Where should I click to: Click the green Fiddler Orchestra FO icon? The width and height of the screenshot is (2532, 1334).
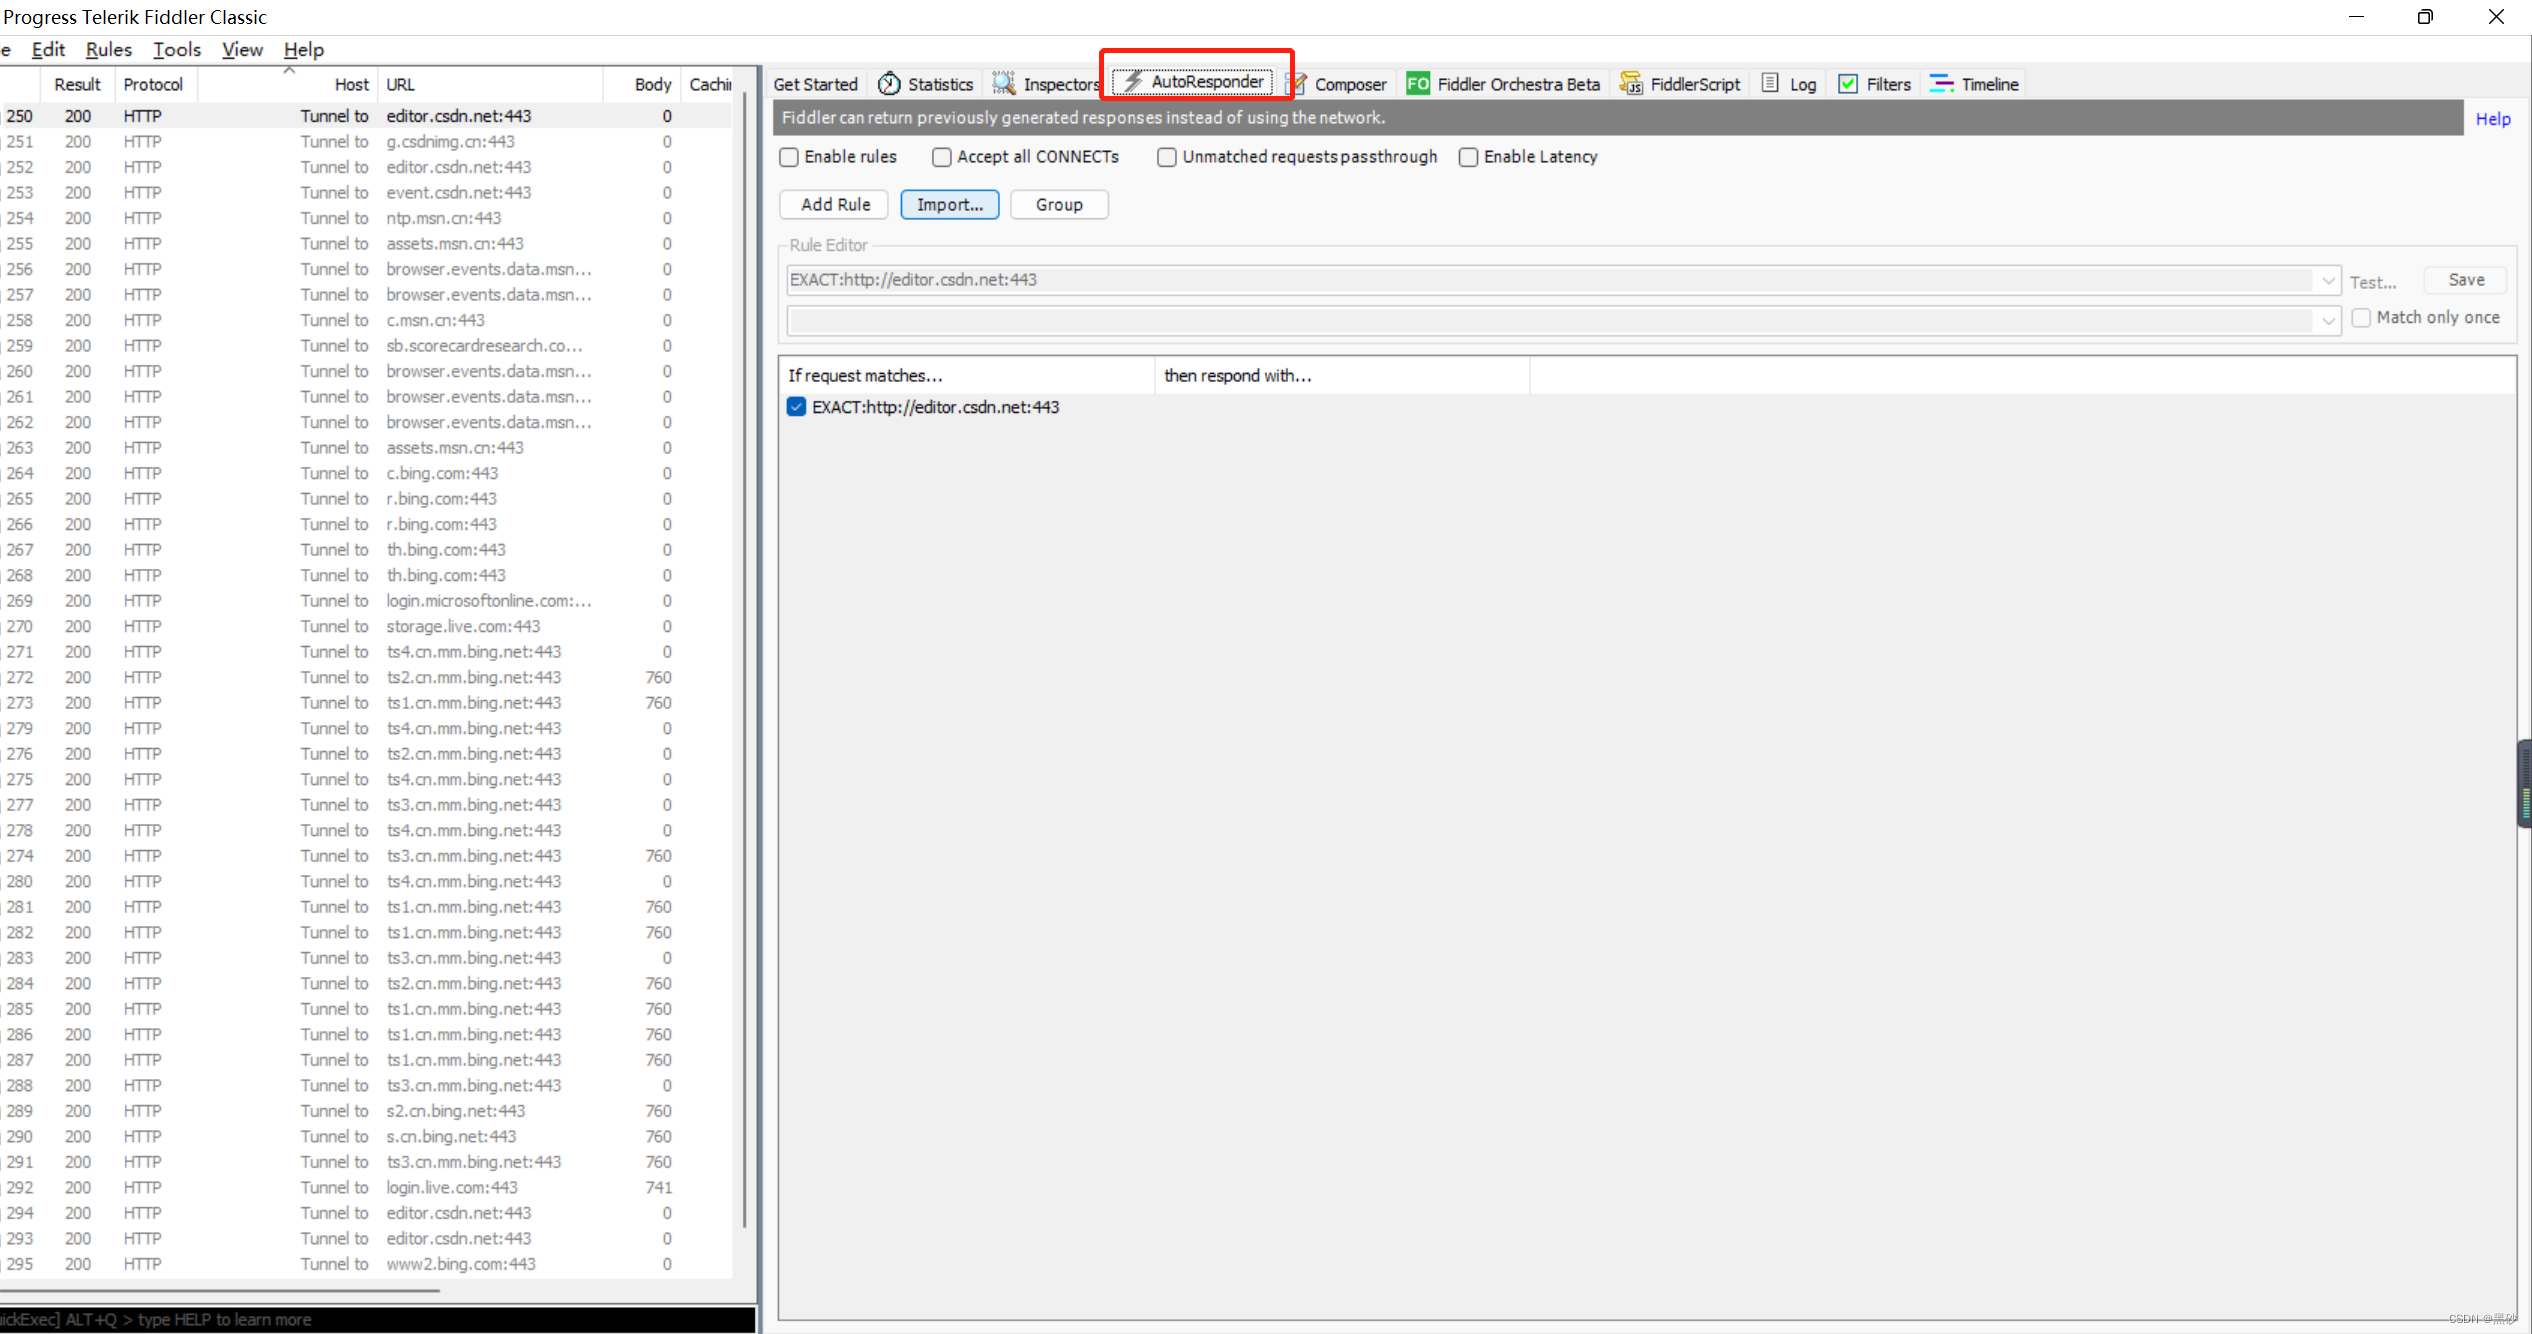[x=1417, y=84]
